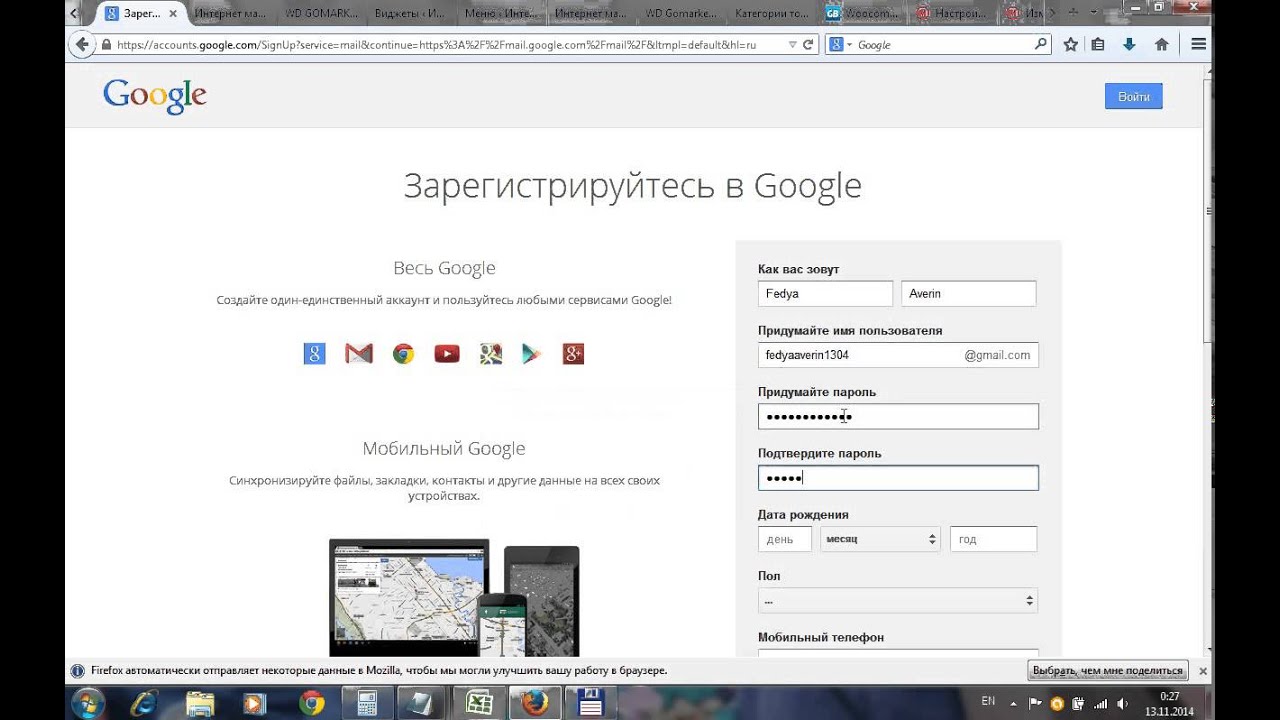
Task: Open the downloads arrow icon
Action: coord(1129,44)
